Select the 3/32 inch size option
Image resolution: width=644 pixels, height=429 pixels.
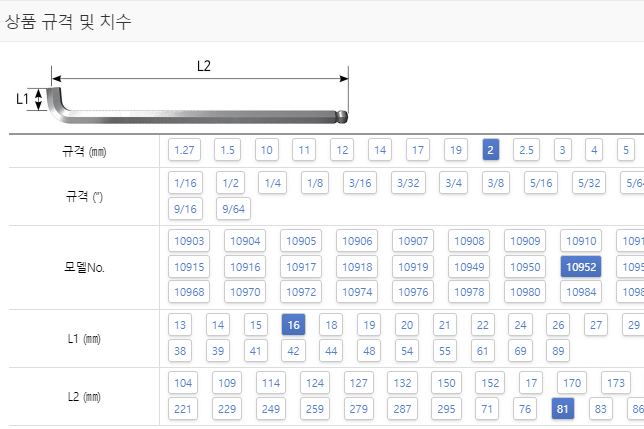pos(408,183)
